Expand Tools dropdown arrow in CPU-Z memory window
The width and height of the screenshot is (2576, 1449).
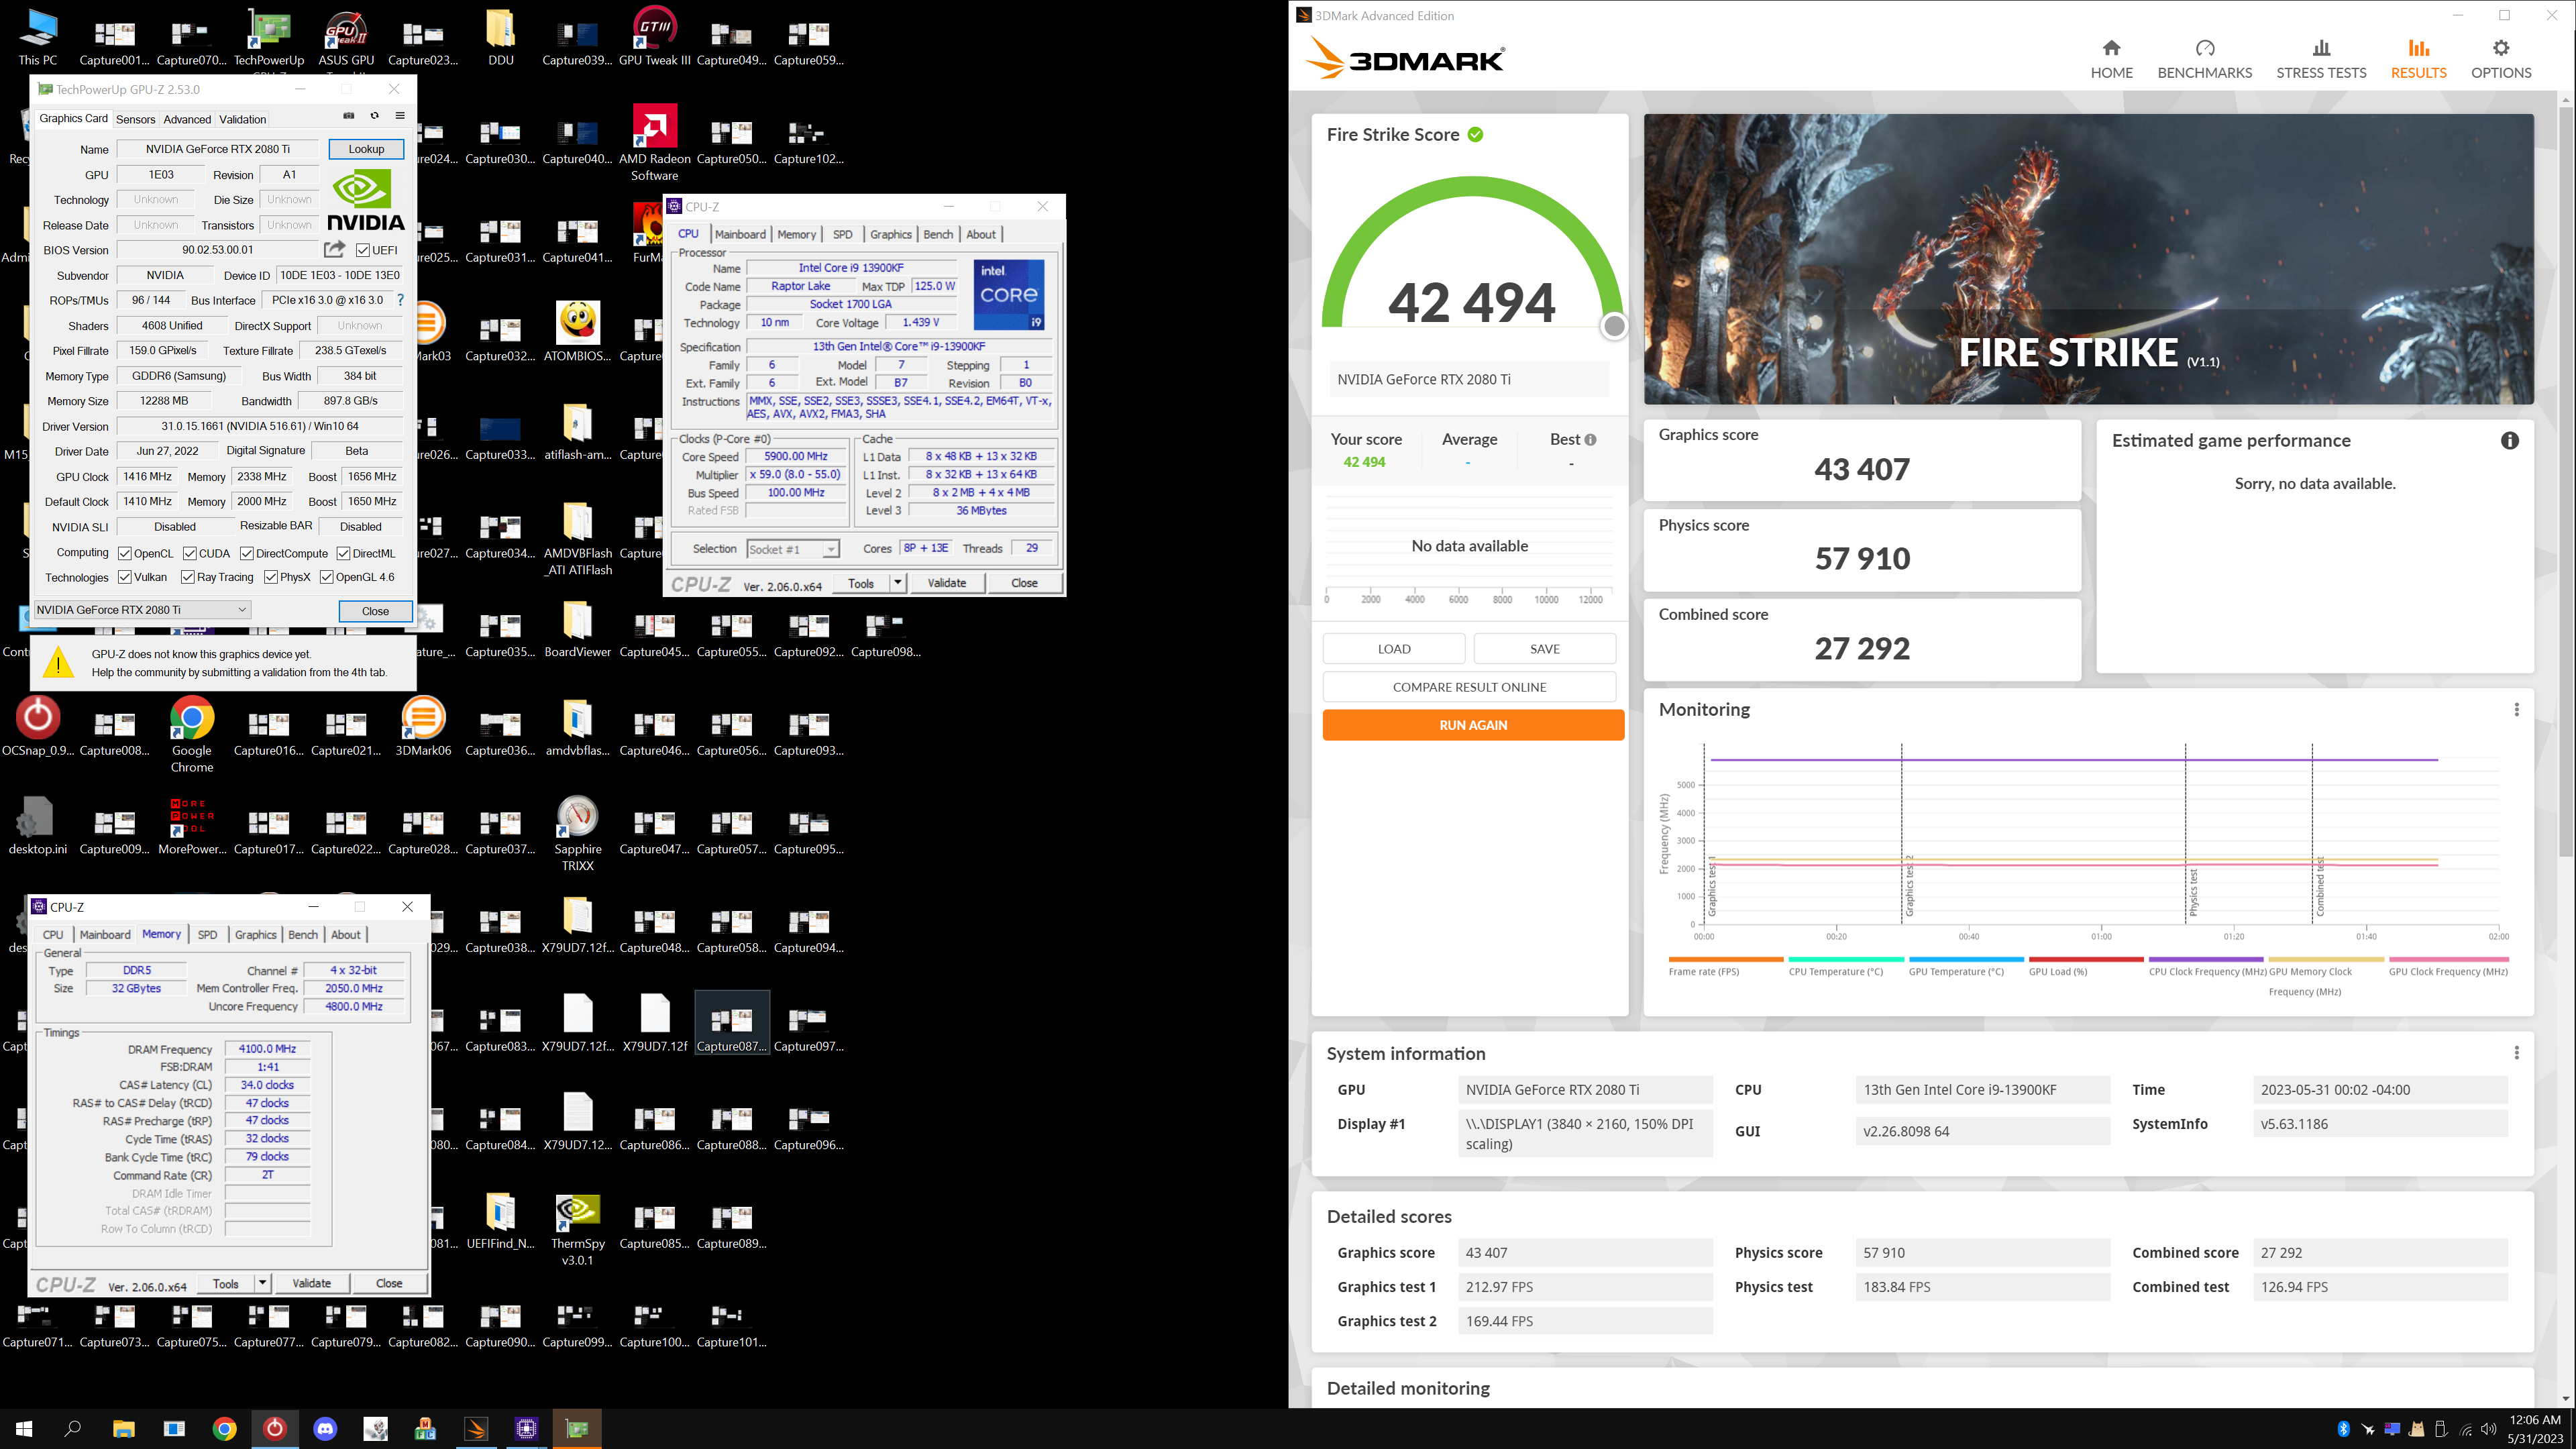[262, 1283]
